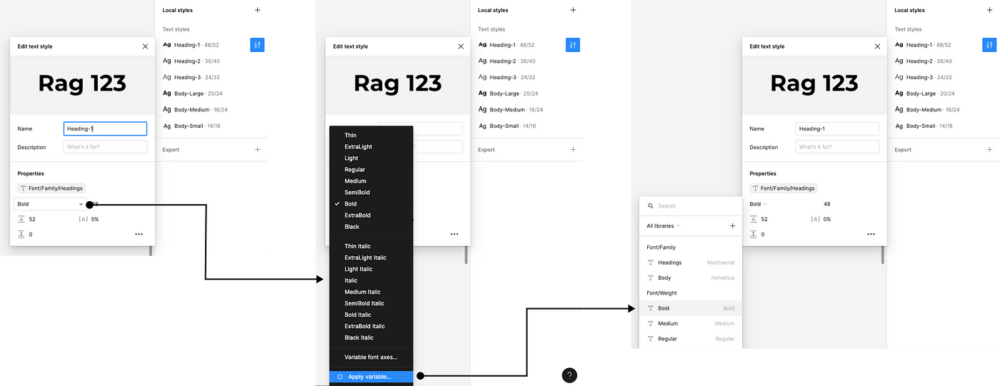Click the plus icon beside All libraries
This screenshot has width=1000, height=386.
point(732,226)
